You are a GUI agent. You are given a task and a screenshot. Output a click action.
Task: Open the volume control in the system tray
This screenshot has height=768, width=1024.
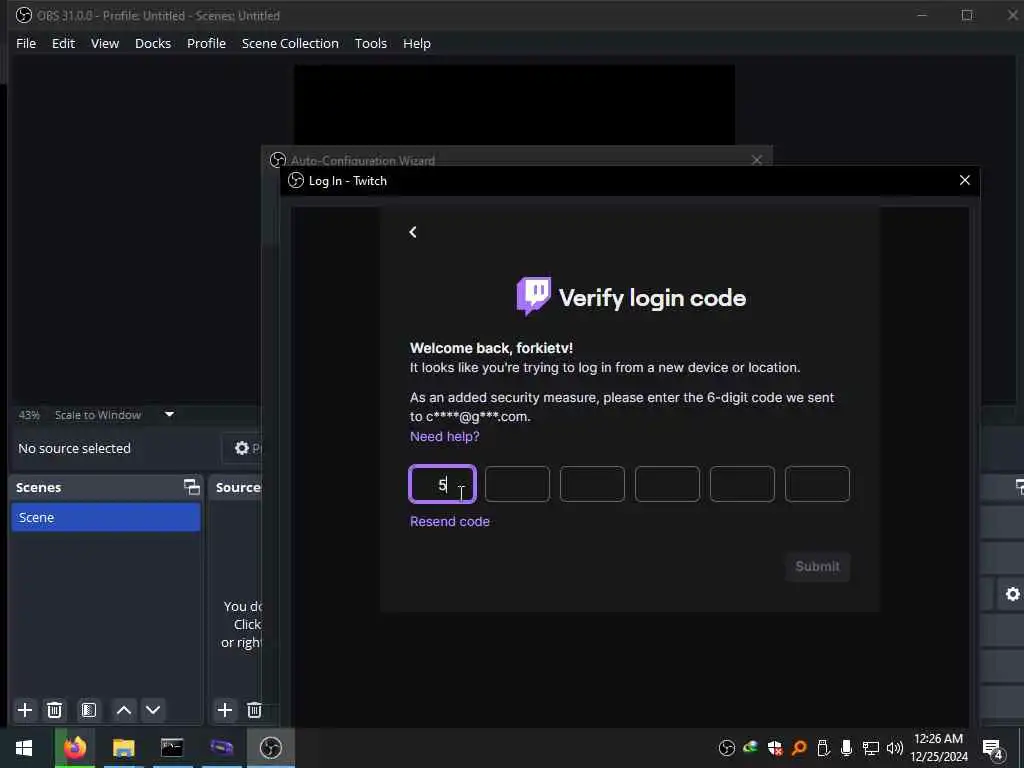895,748
